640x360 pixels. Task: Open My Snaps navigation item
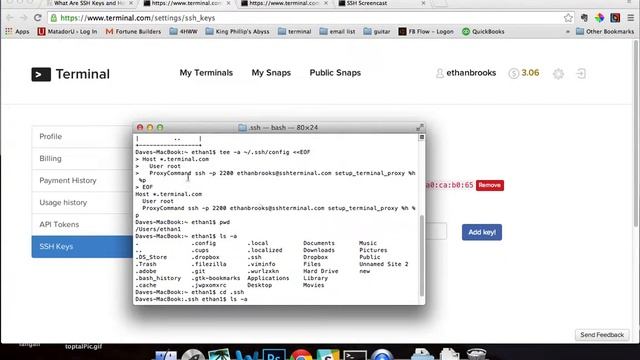pos(271,73)
